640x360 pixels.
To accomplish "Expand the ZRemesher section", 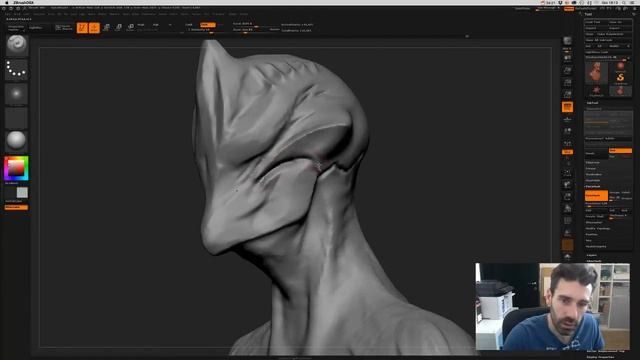I will (594, 222).
